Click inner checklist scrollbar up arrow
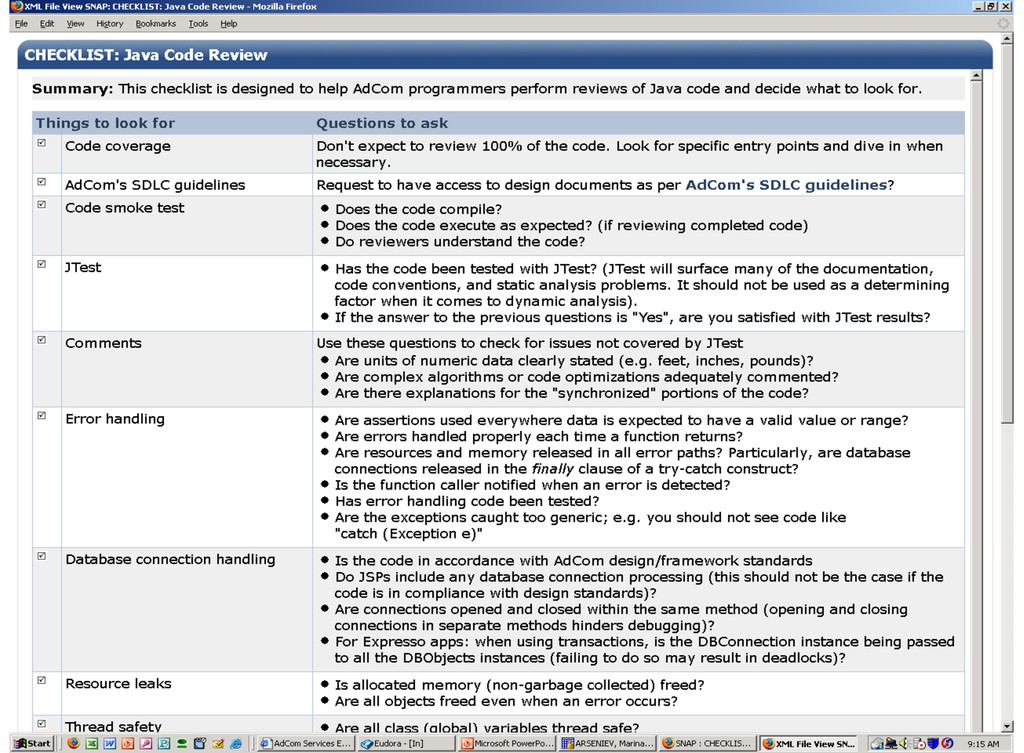Image resolution: width=1024 pixels, height=753 pixels. (976, 75)
